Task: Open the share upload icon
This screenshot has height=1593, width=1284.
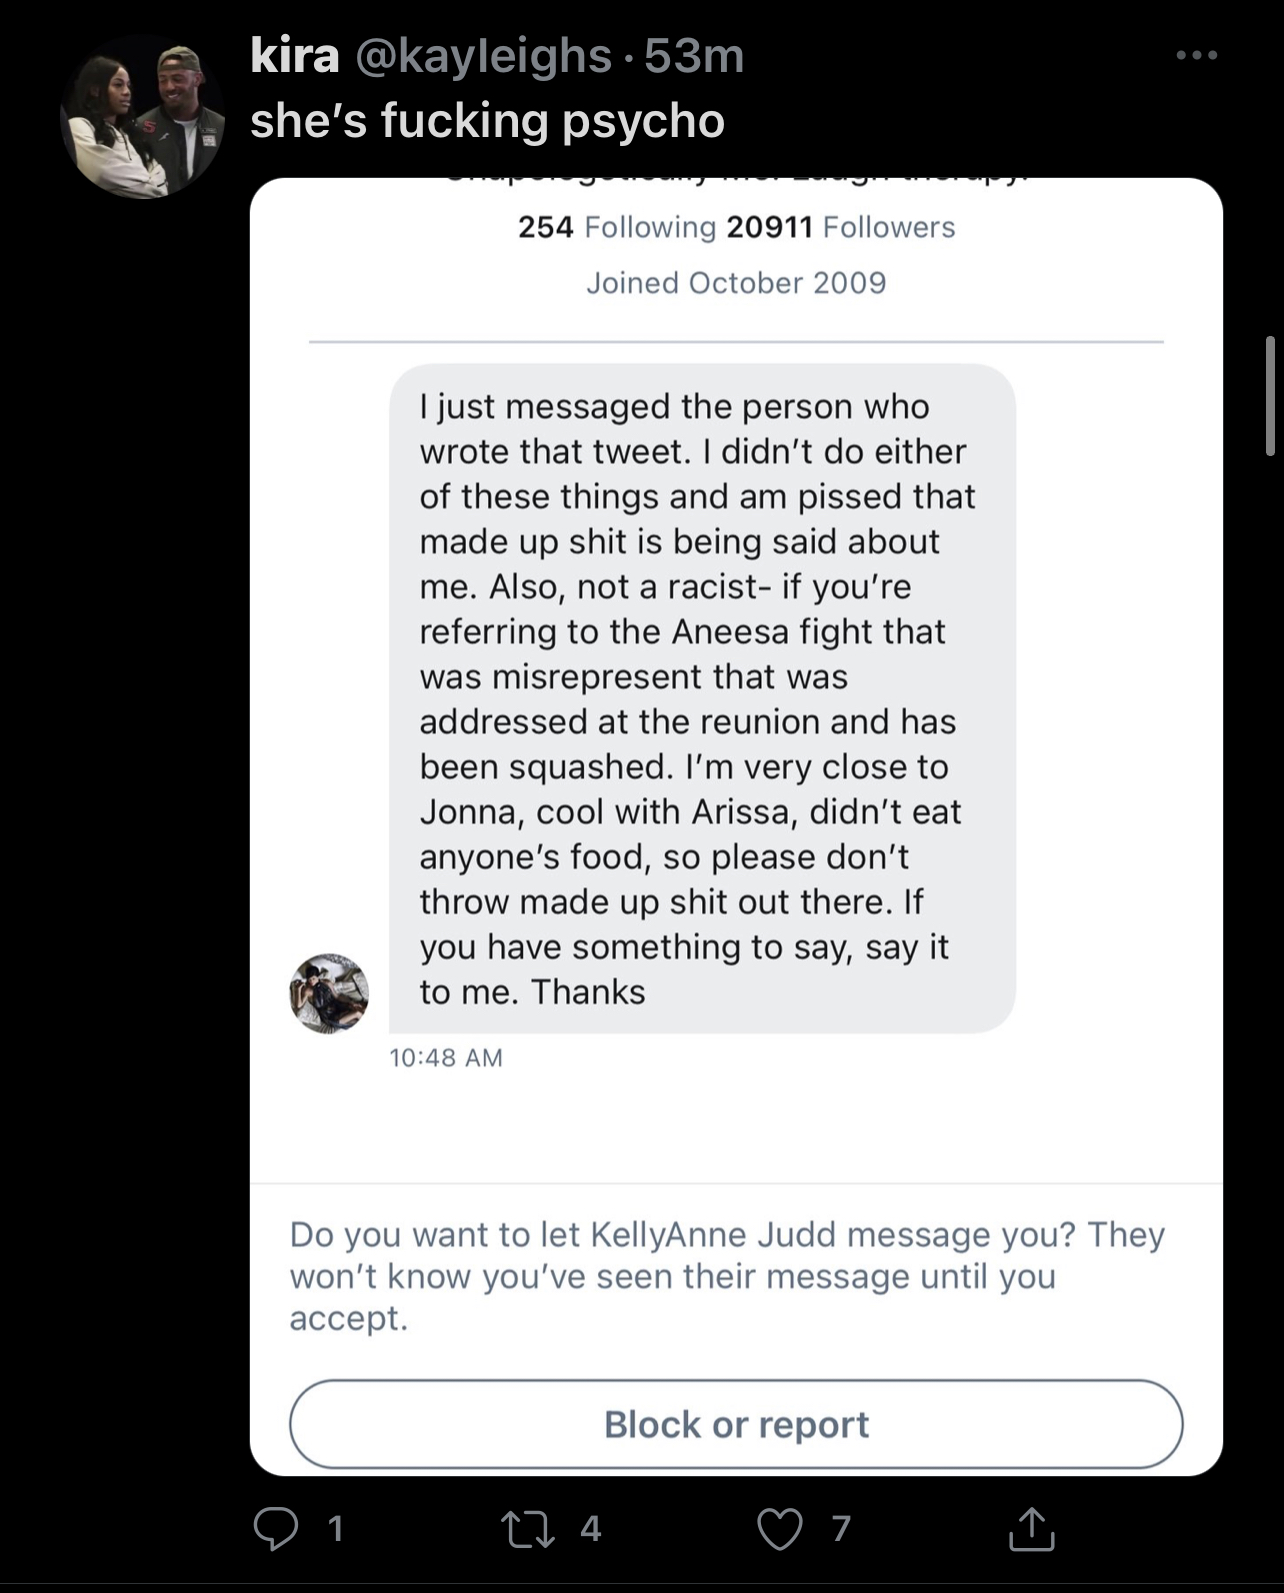Action: (1031, 1528)
